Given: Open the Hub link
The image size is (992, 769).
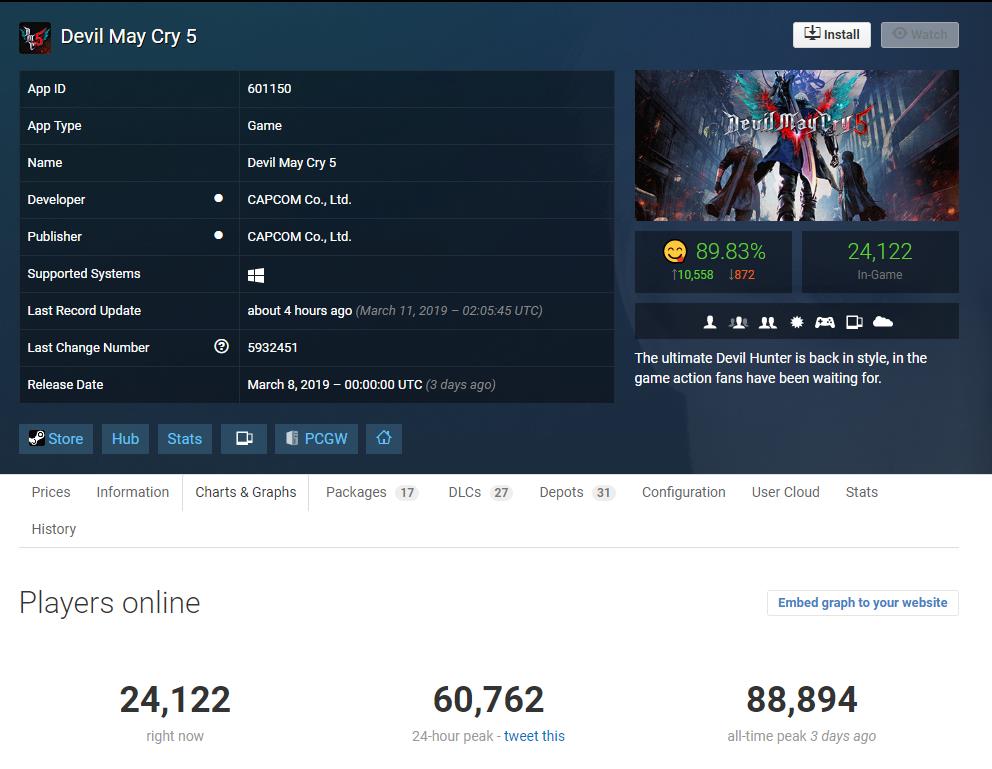Looking at the screenshot, I should pyautogui.click(x=125, y=439).
